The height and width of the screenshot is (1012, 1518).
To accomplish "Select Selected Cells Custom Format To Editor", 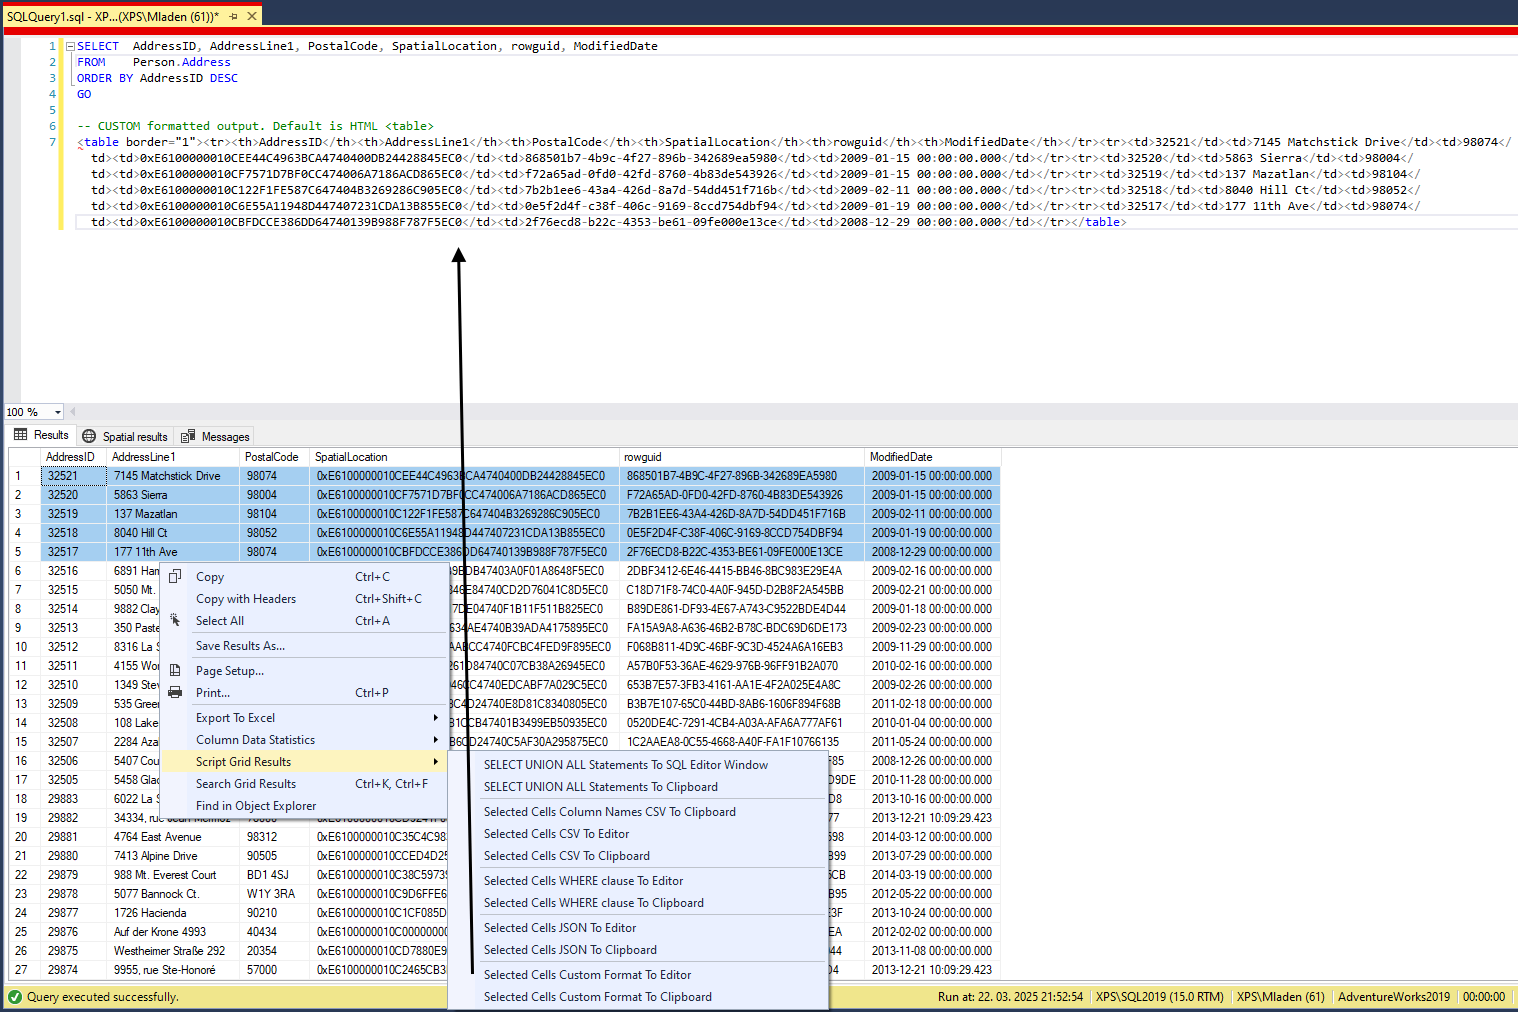I will tap(638, 975).
